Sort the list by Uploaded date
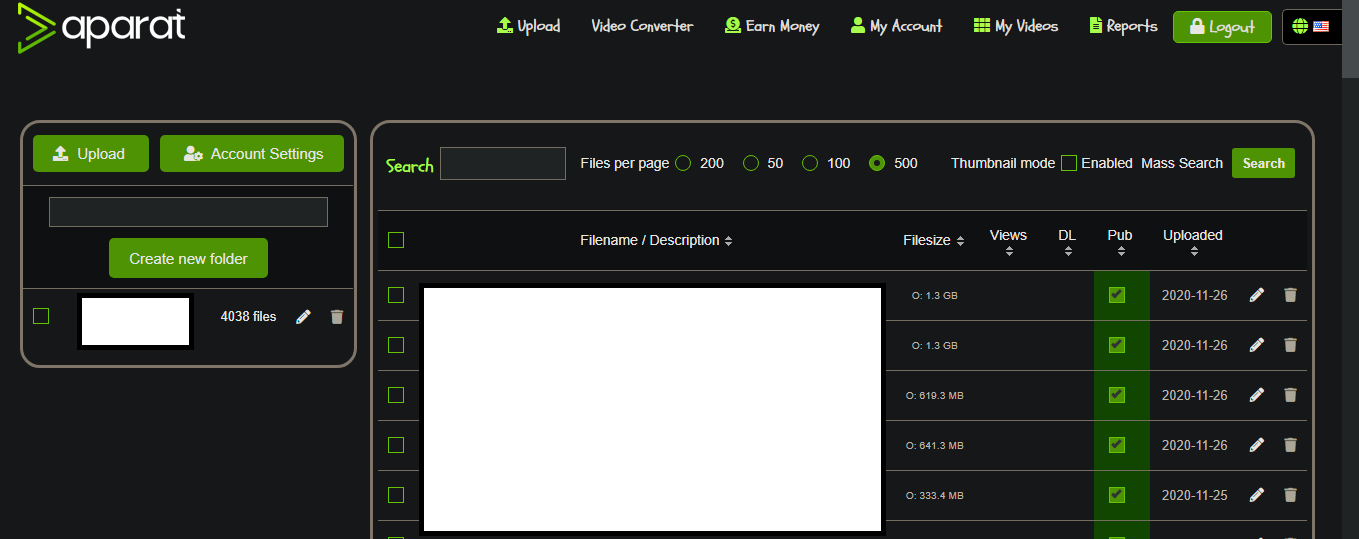This screenshot has width=1359, height=539. coord(1193,243)
